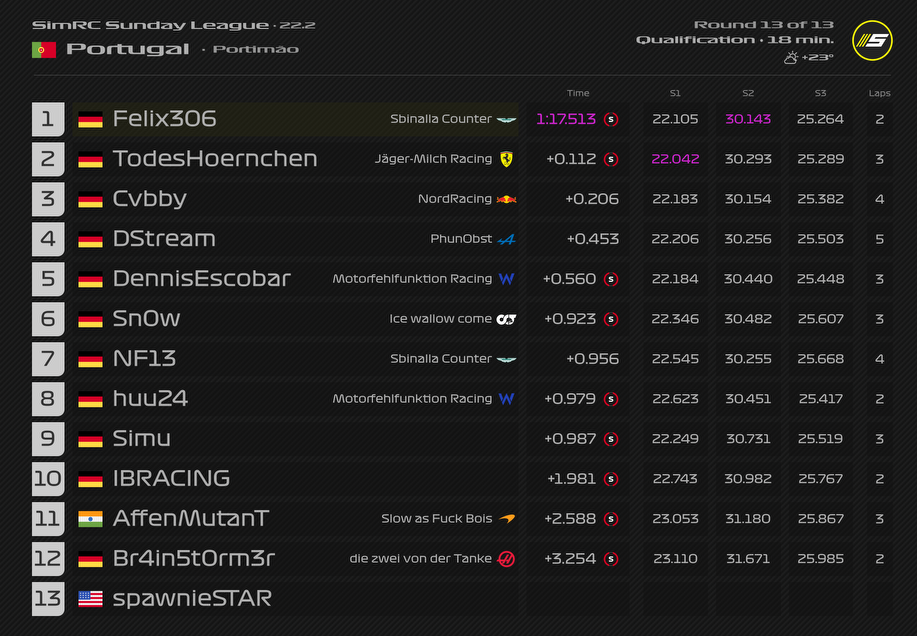Click the soft tyre icon in Felix306's row
Screen dimensions: 917x636
[611, 119]
